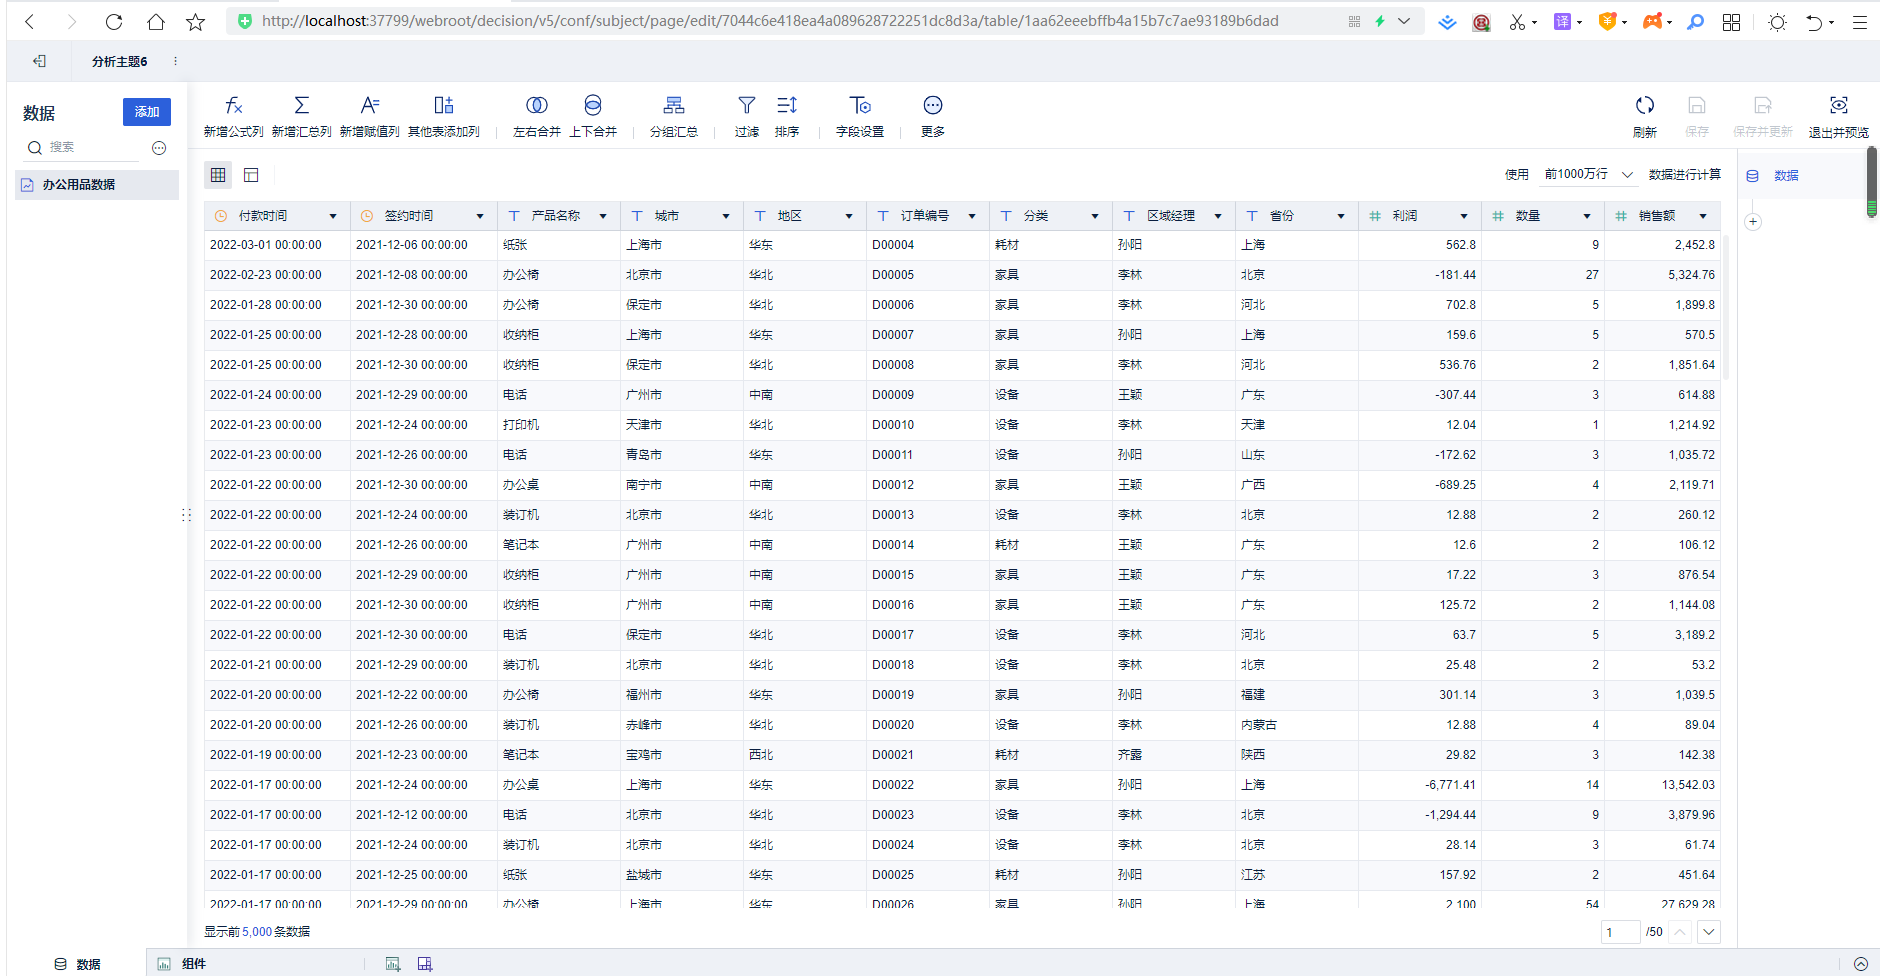This screenshot has width=1880, height=976.
Task: Click the 新增公式列 formula column icon
Action: 233,106
